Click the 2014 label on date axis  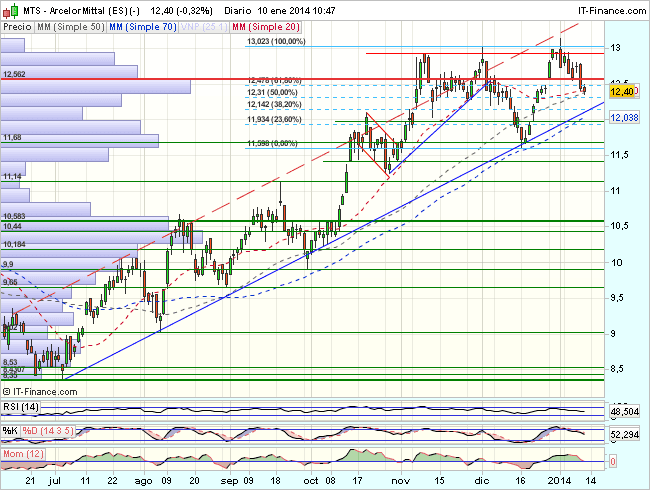point(560,481)
